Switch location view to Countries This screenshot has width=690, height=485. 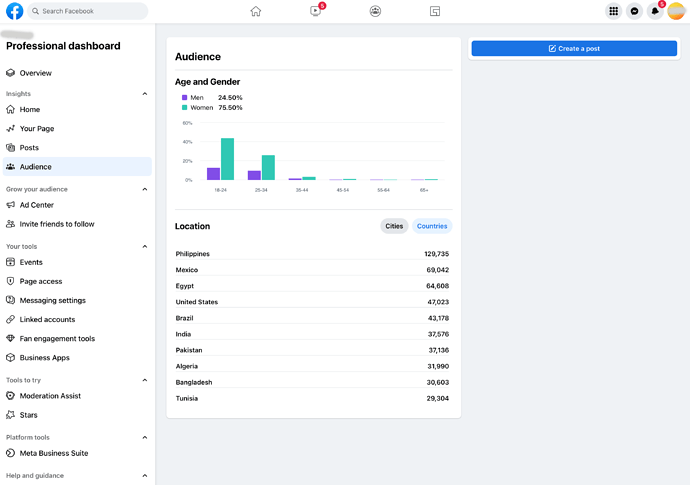pyautogui.click(x=432, y=226)
